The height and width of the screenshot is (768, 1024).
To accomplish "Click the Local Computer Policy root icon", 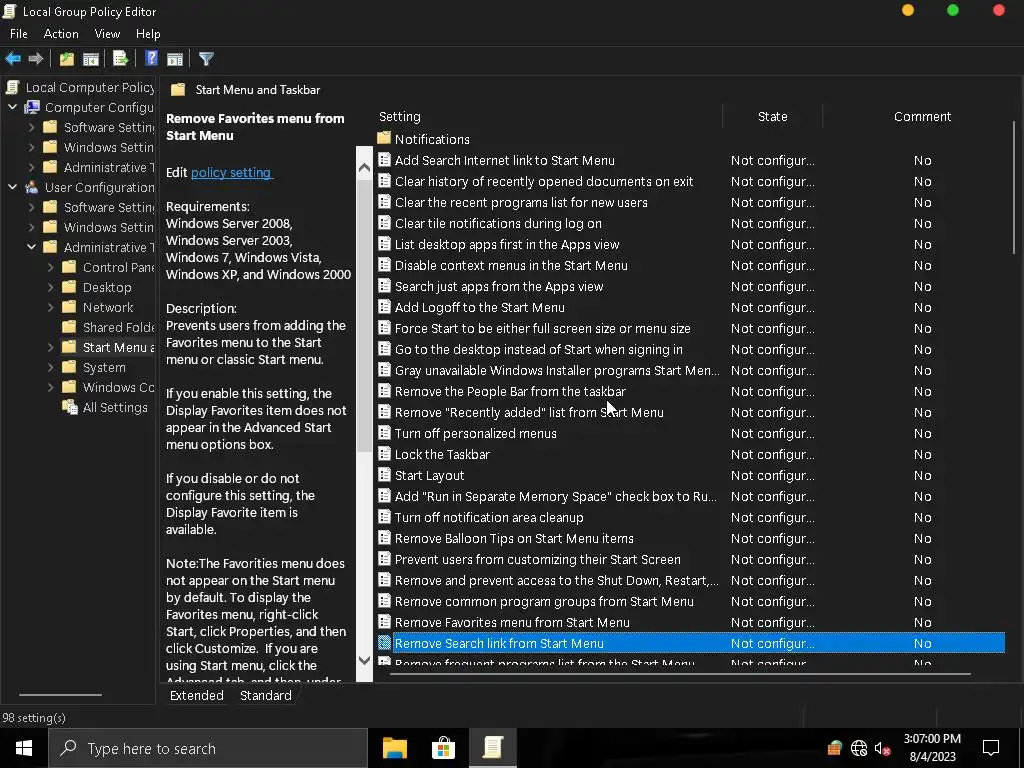I will point(12,87).
